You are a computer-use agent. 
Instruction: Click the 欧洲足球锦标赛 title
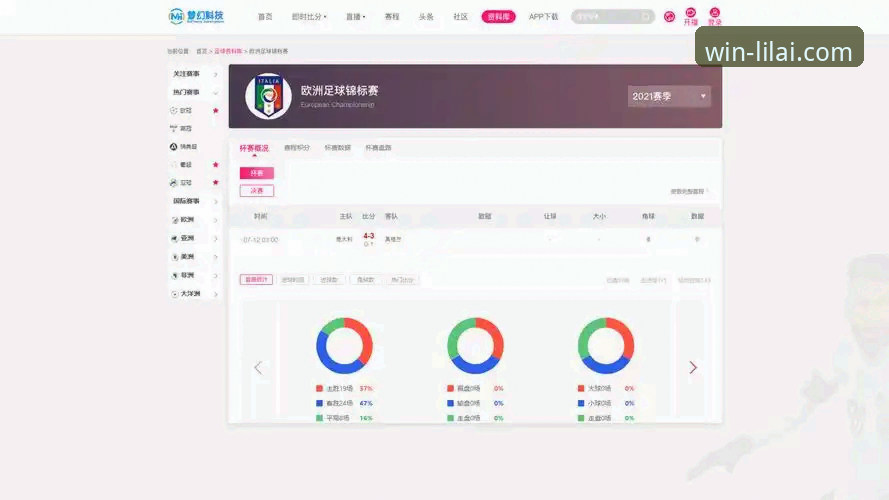(x=339, y=91)
